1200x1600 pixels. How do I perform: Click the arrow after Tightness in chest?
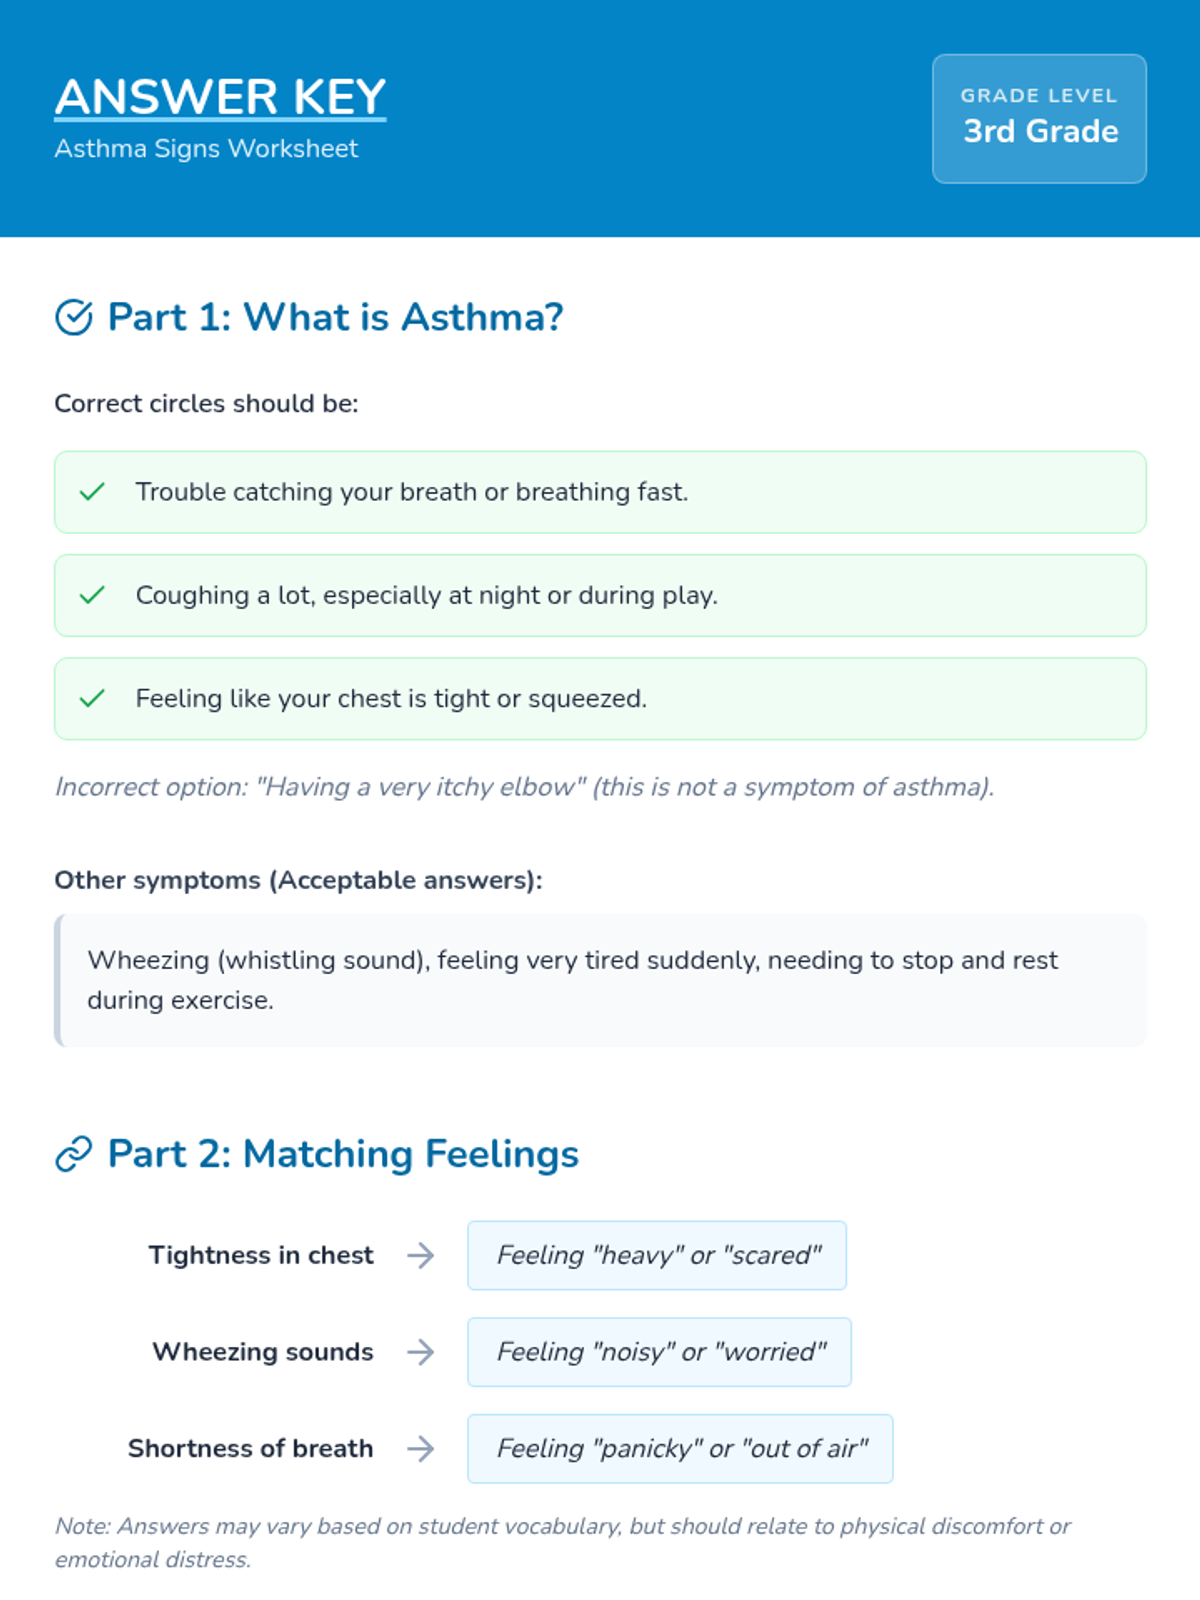click(x=421, y=1255)
